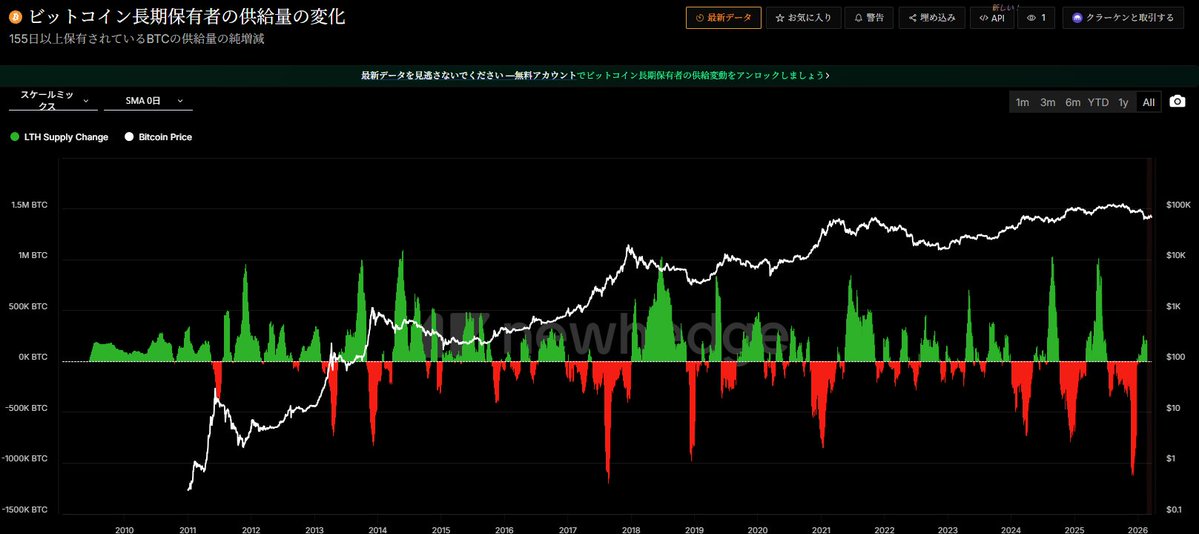1199x534 pixels.
Task: Click the $0.1 price axis label
Action: pyautogui.click(x=1174, y=510)
